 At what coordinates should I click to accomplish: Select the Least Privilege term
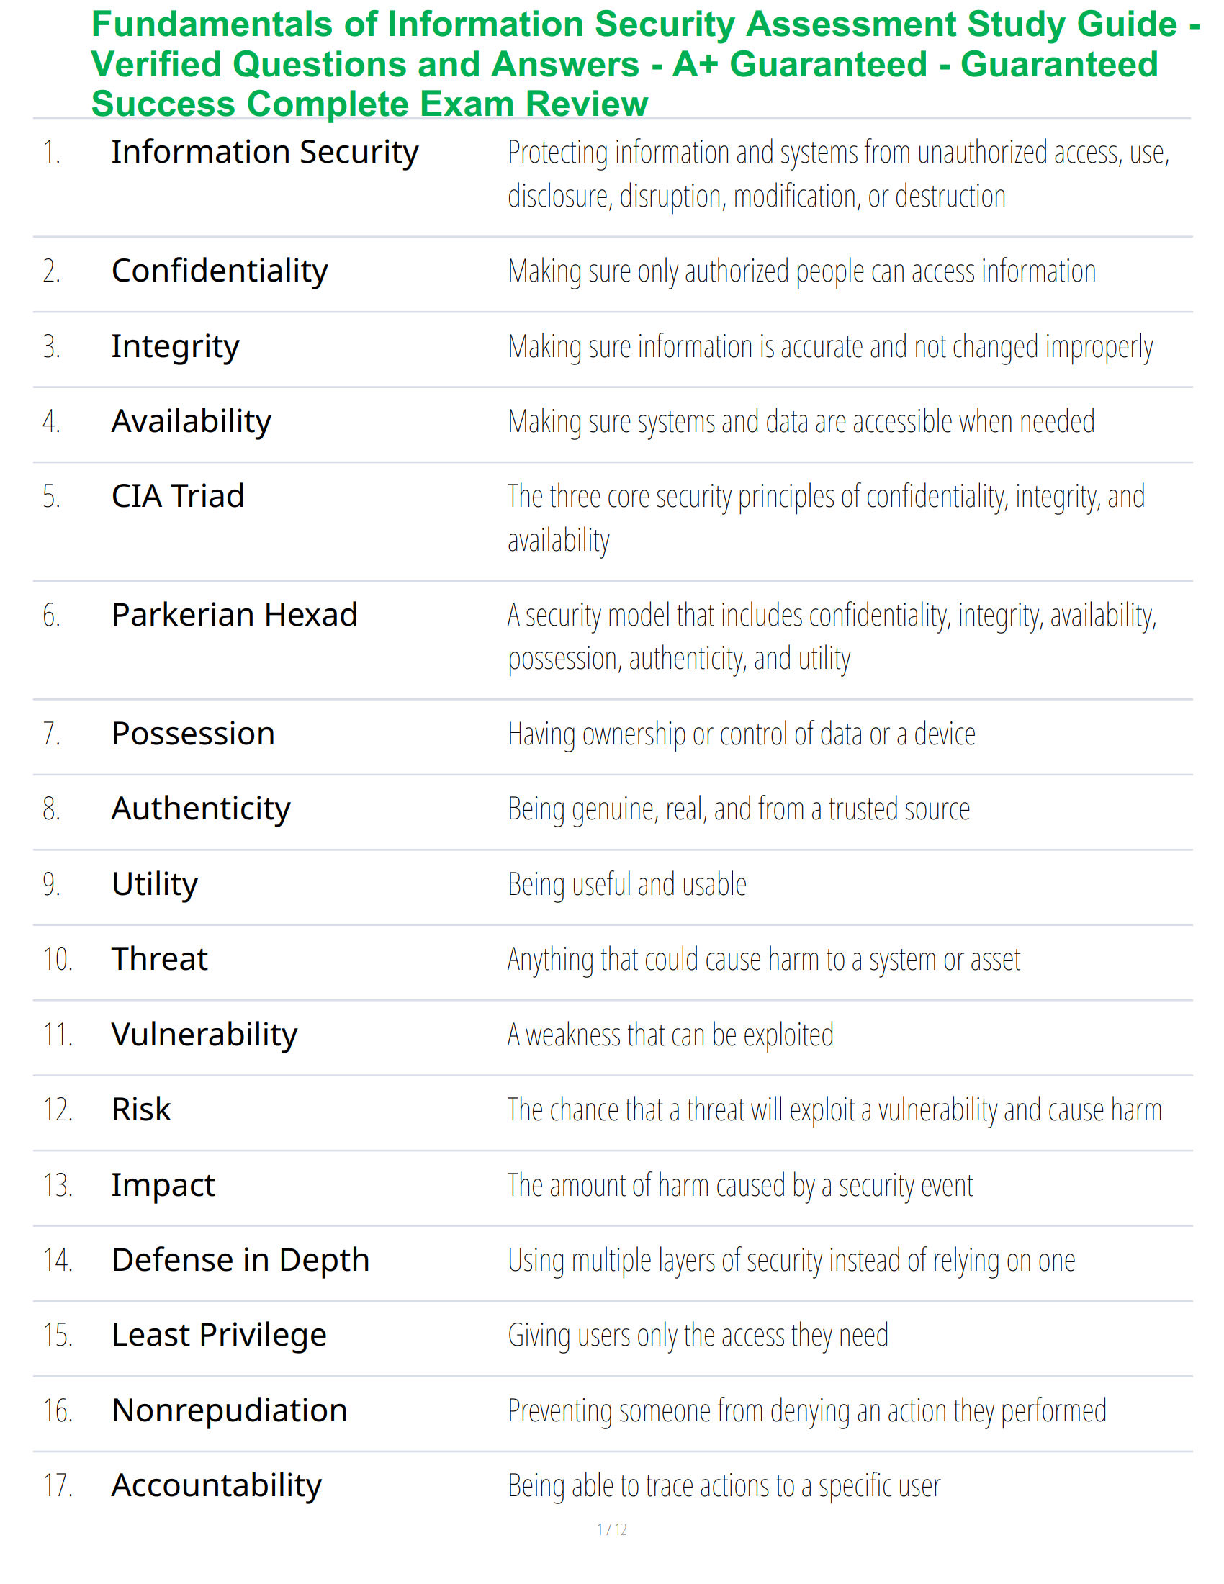pyautogui.click(x=219, y=1336)
